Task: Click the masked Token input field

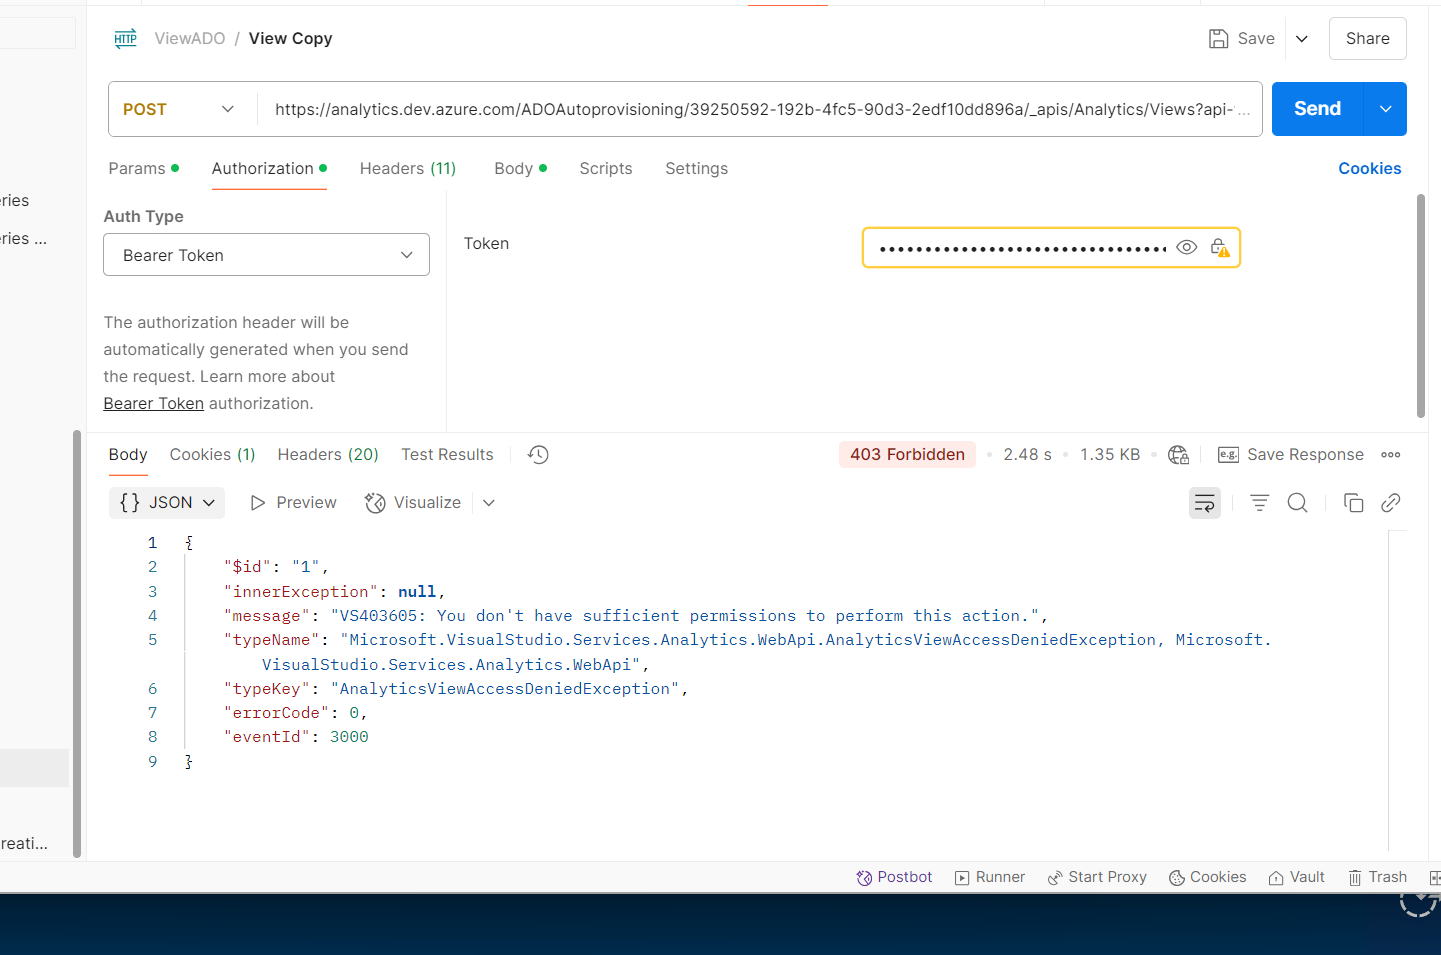Action: 1022,248
